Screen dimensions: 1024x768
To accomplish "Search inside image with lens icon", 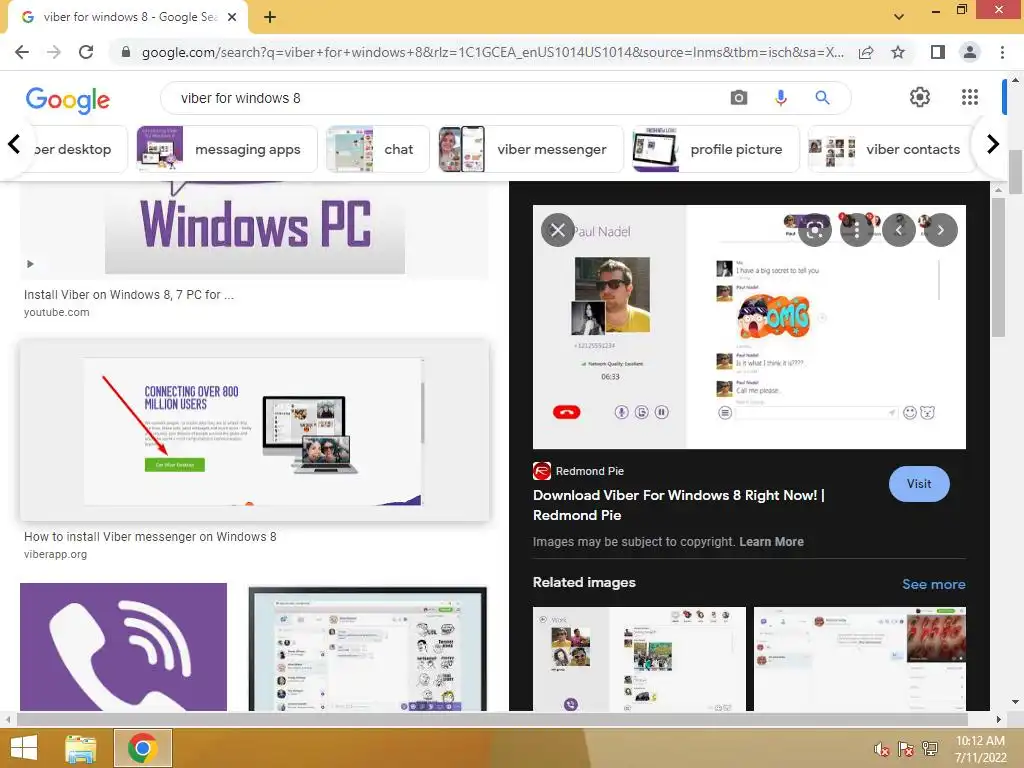I will (815, 230).
